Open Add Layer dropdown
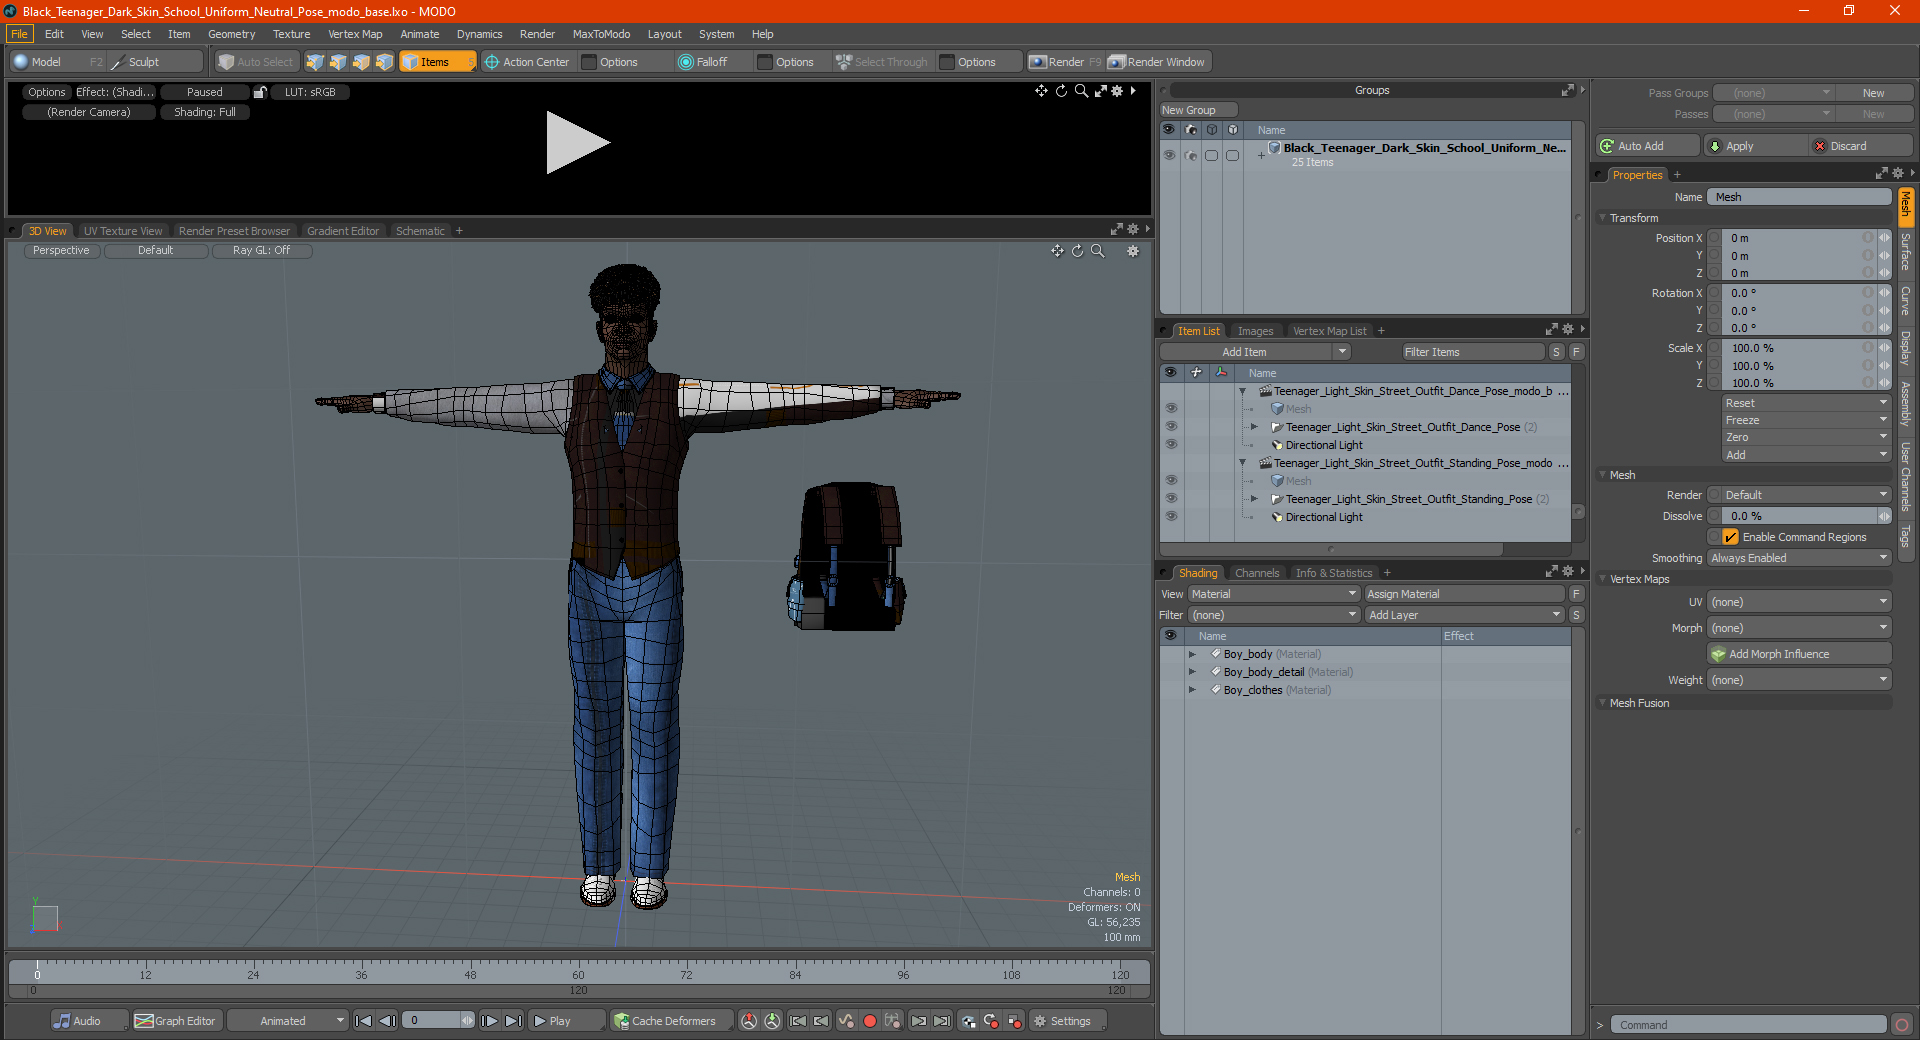The width and height of the screenshot is (1920, 1040). click(1465, 615)
